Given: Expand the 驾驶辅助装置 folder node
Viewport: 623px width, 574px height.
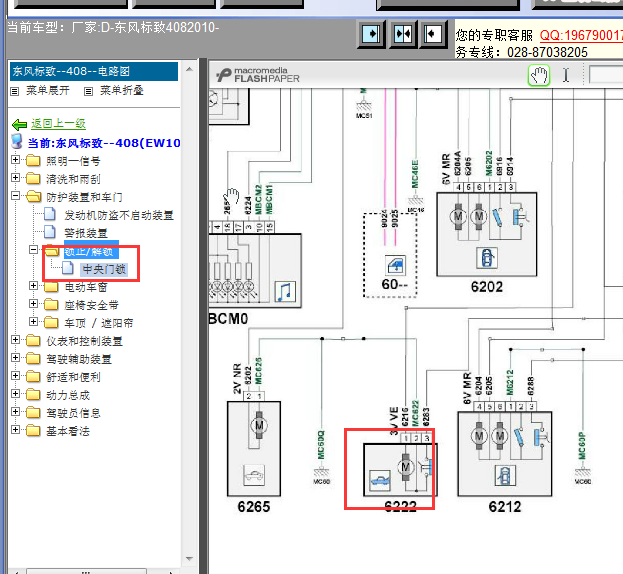Looking at the screenshot, I should (x=15, y=358).
